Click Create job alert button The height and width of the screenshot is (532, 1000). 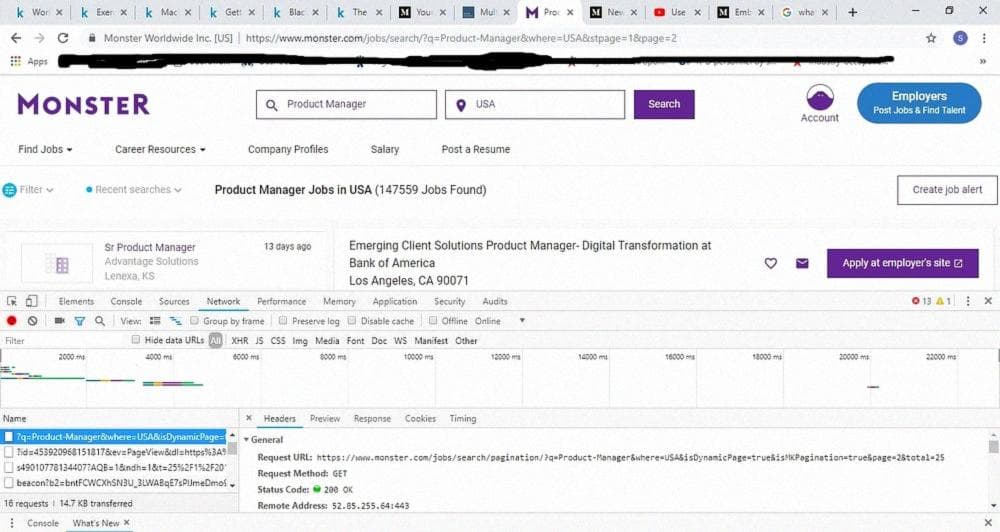947,190
